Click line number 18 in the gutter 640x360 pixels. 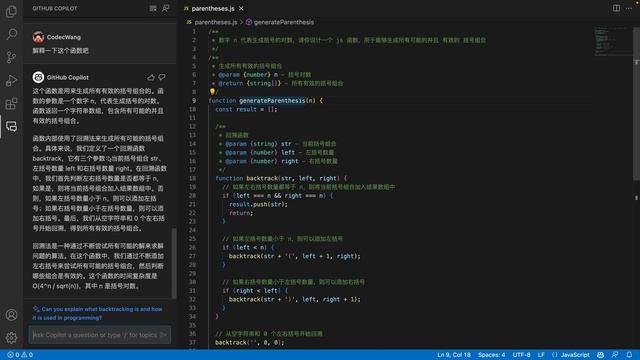point(192,178)
